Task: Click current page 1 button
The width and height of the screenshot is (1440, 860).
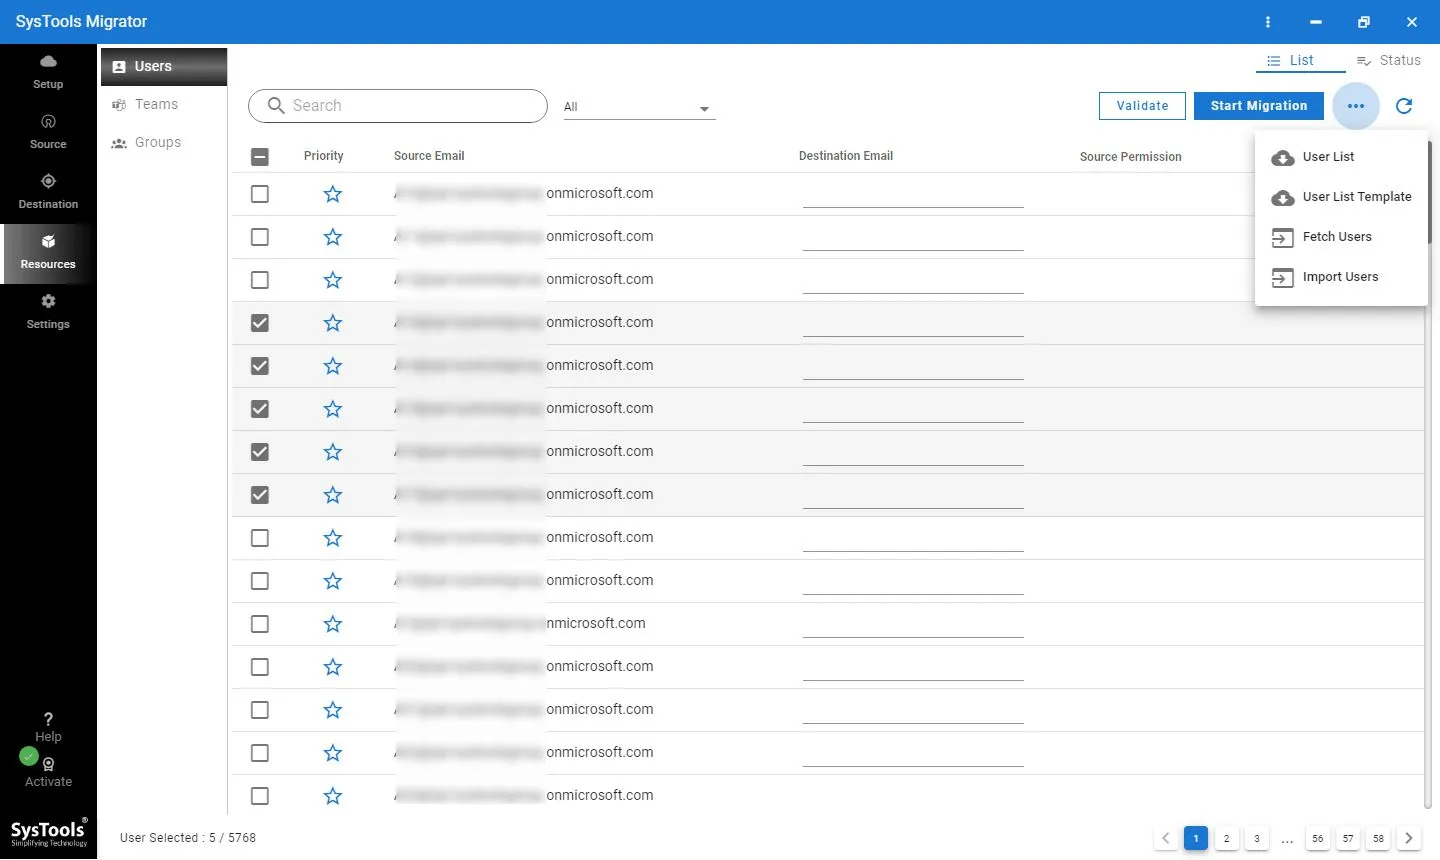Action: tap(1196, 838)
